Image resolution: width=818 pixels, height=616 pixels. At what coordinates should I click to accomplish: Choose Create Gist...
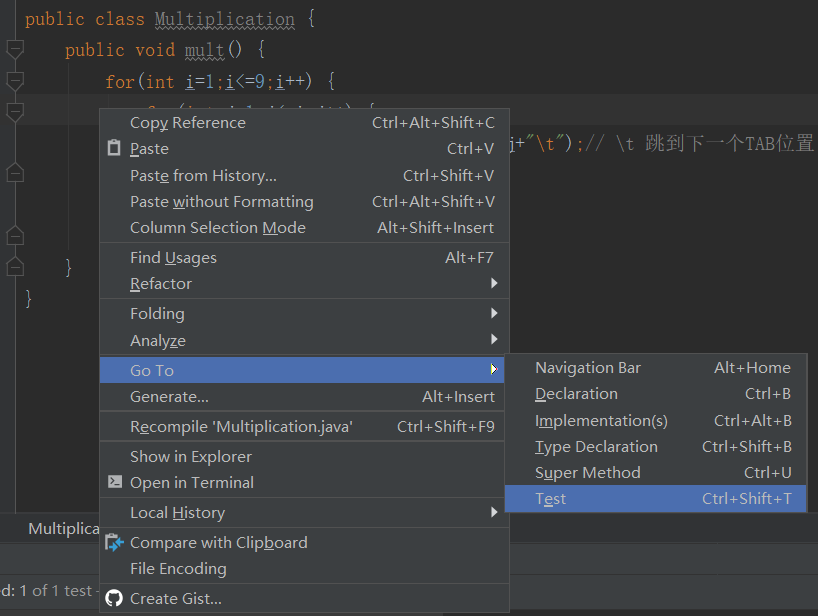pos(304,598)
